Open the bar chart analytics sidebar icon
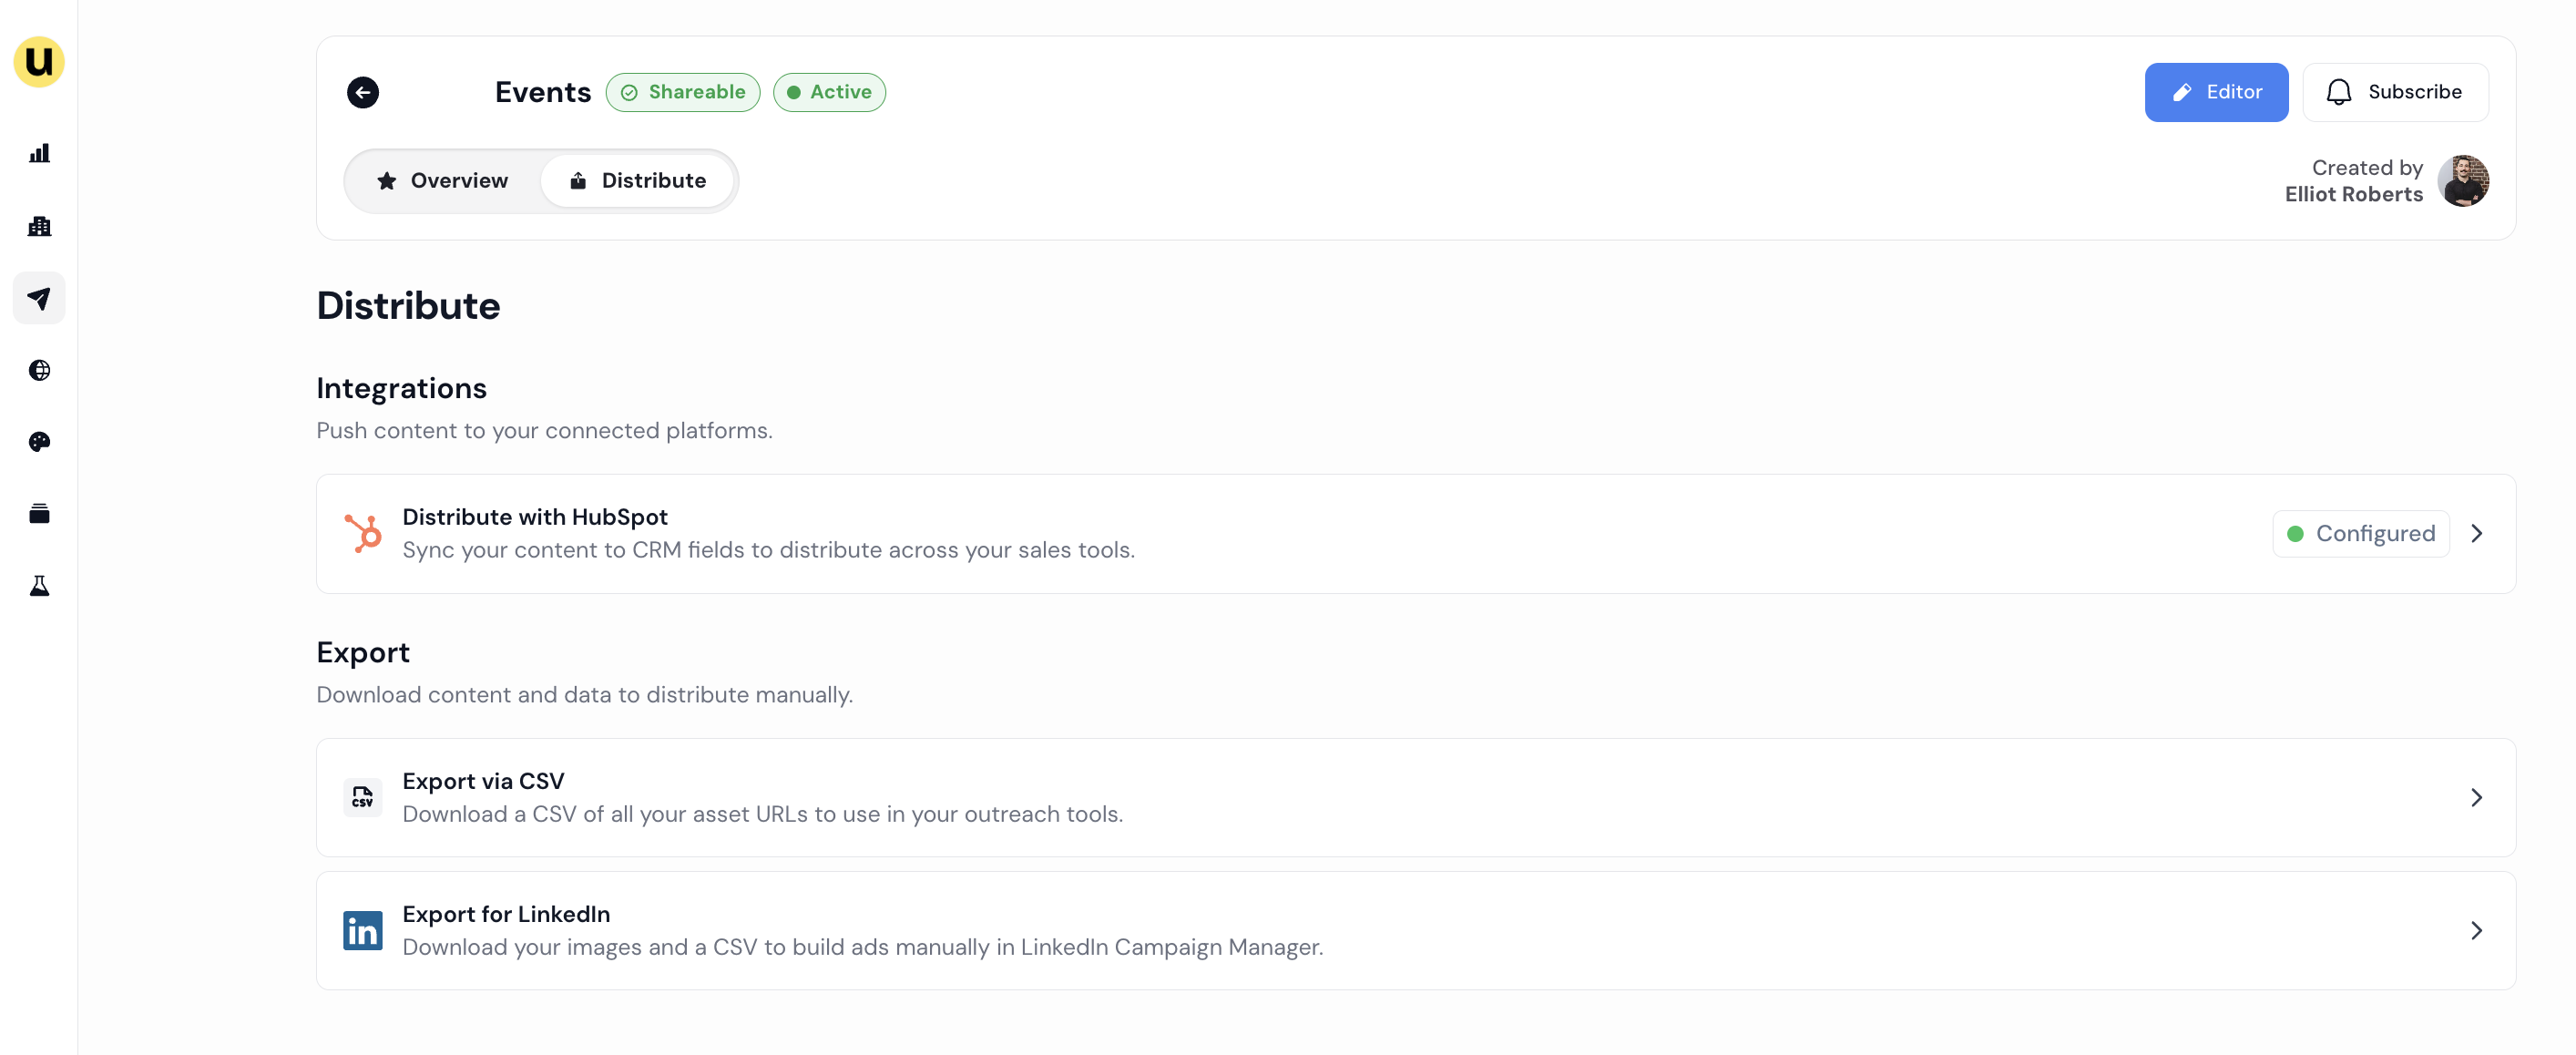The image size is (2576, 1055). 39,153
